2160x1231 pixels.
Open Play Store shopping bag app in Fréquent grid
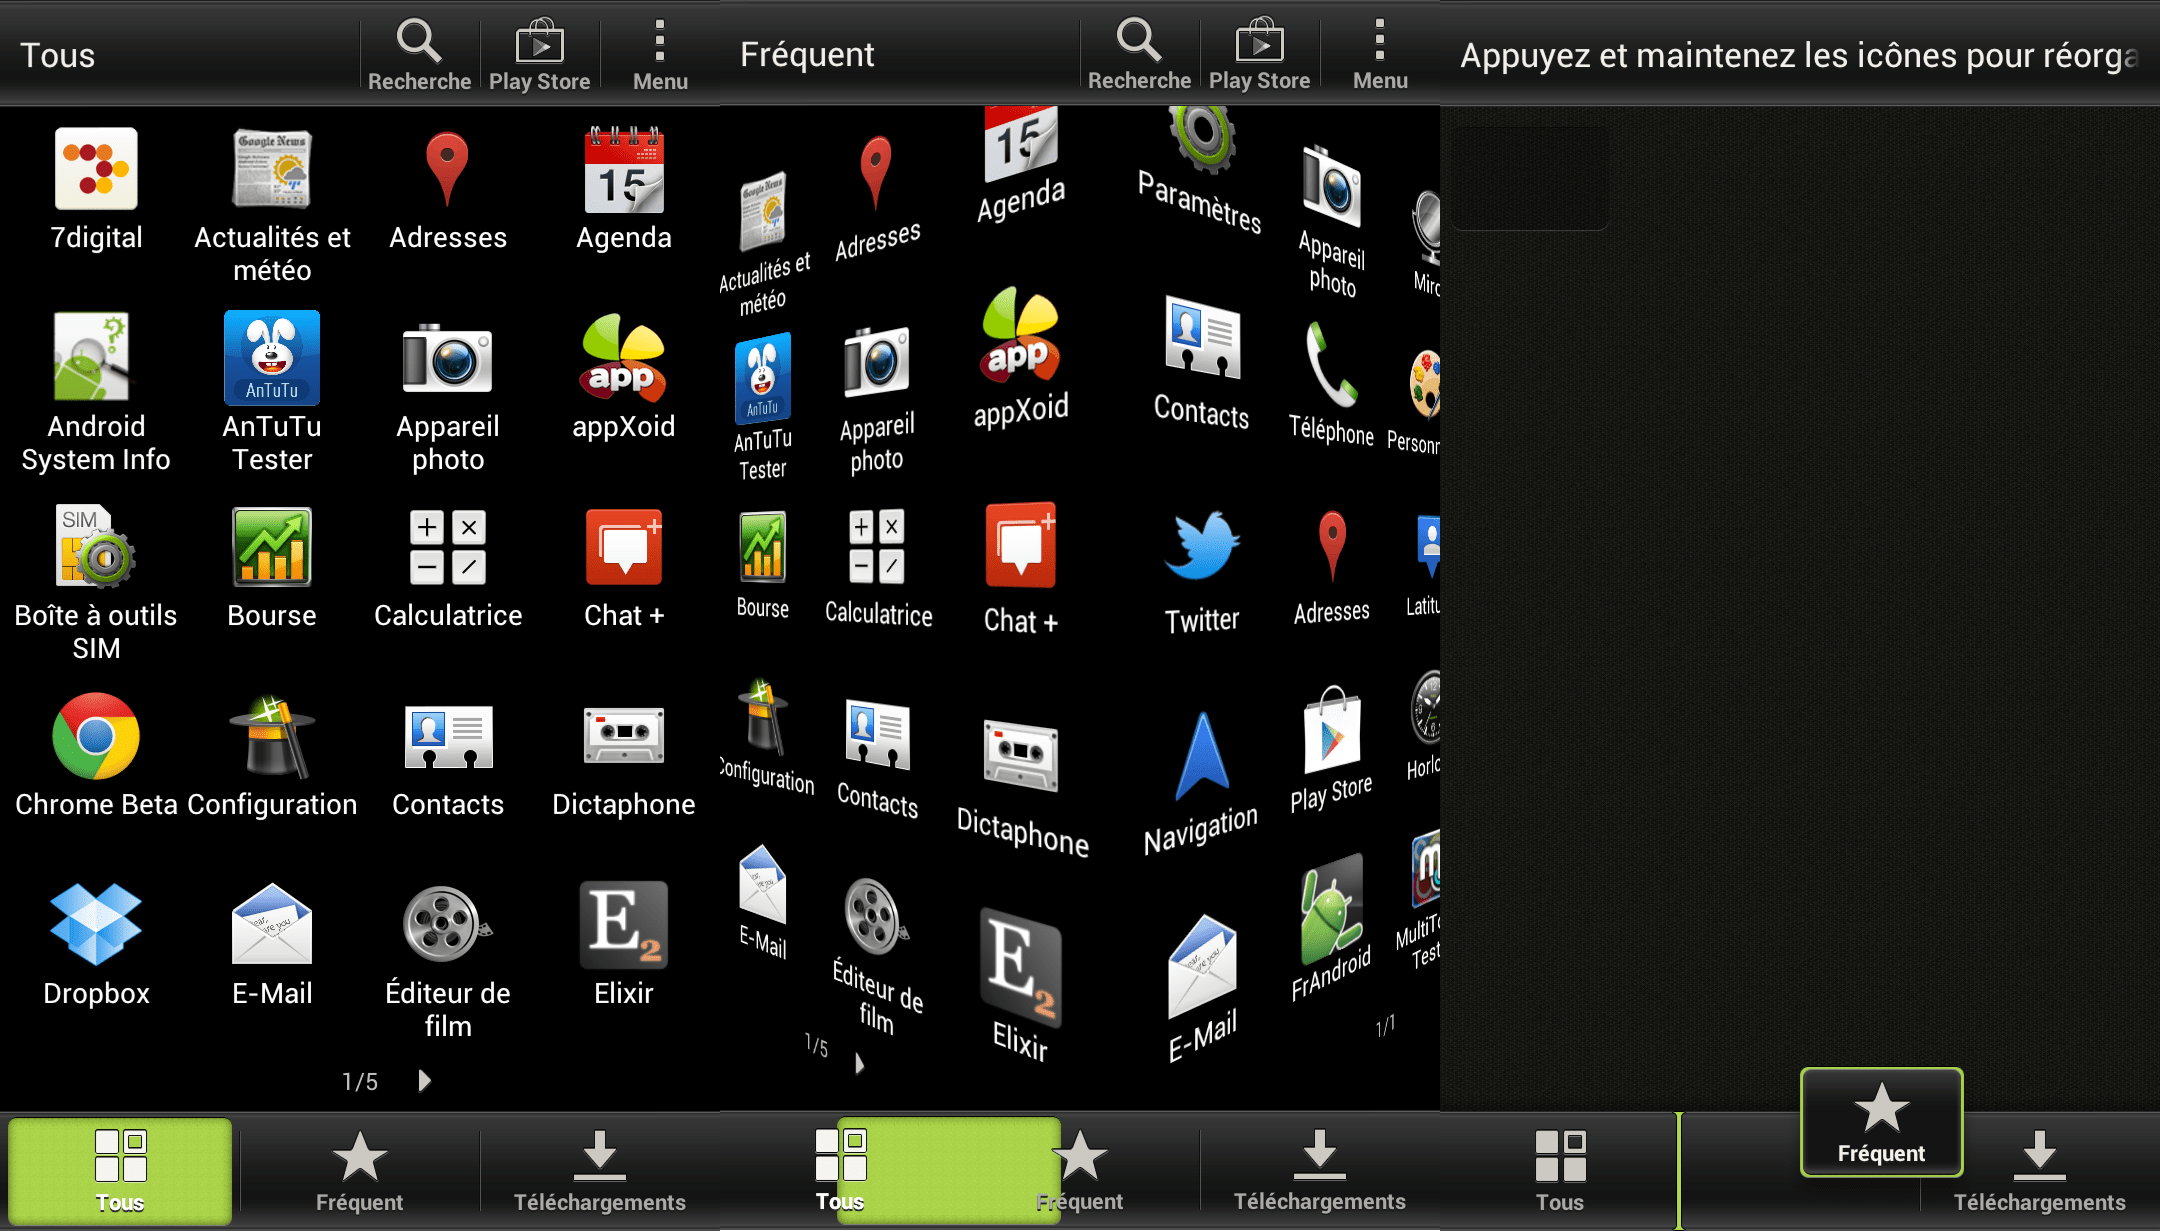pos(1331,750)
